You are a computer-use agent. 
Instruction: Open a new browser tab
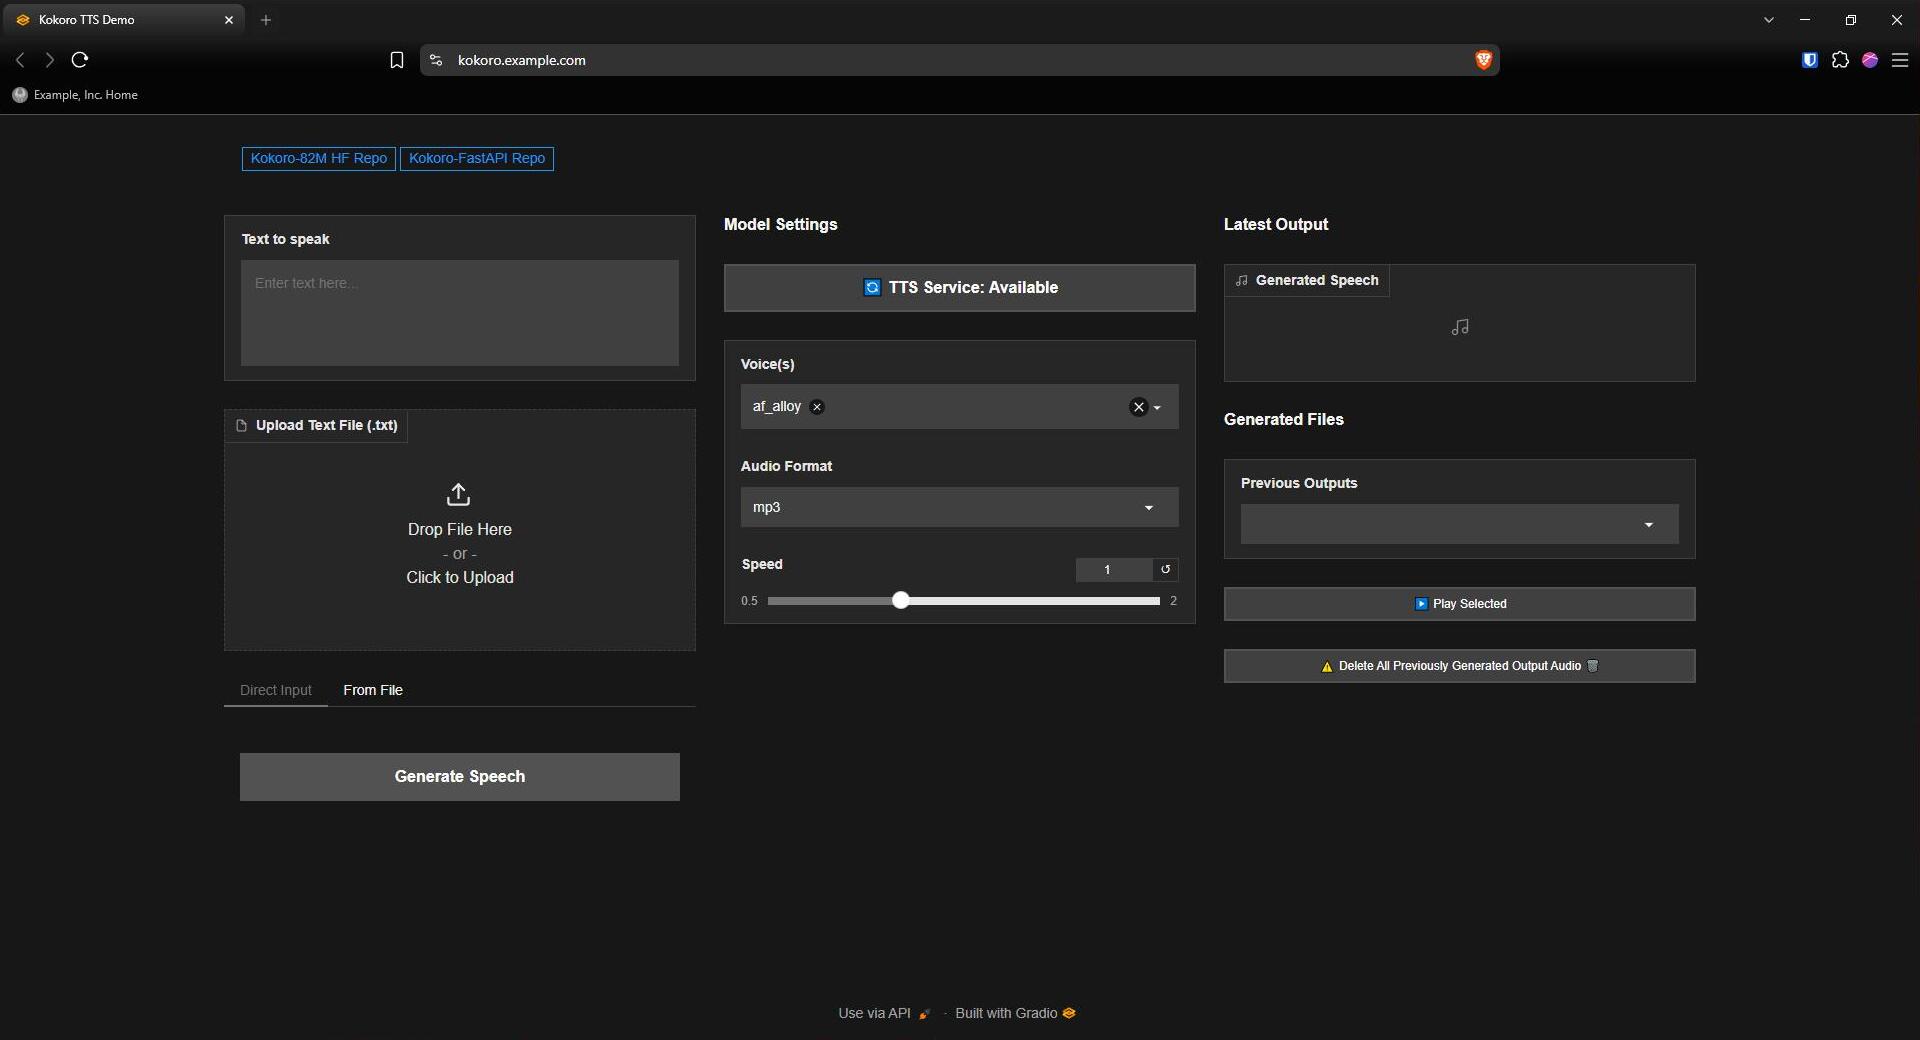coord(266,20)
